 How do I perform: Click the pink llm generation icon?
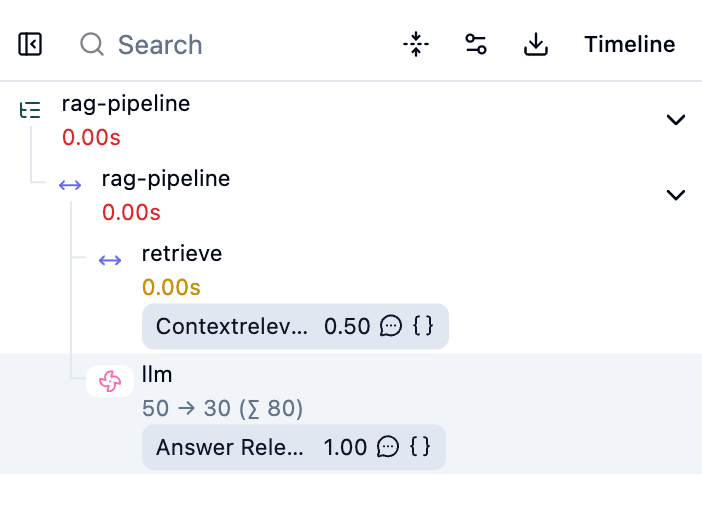coord(110,381)
